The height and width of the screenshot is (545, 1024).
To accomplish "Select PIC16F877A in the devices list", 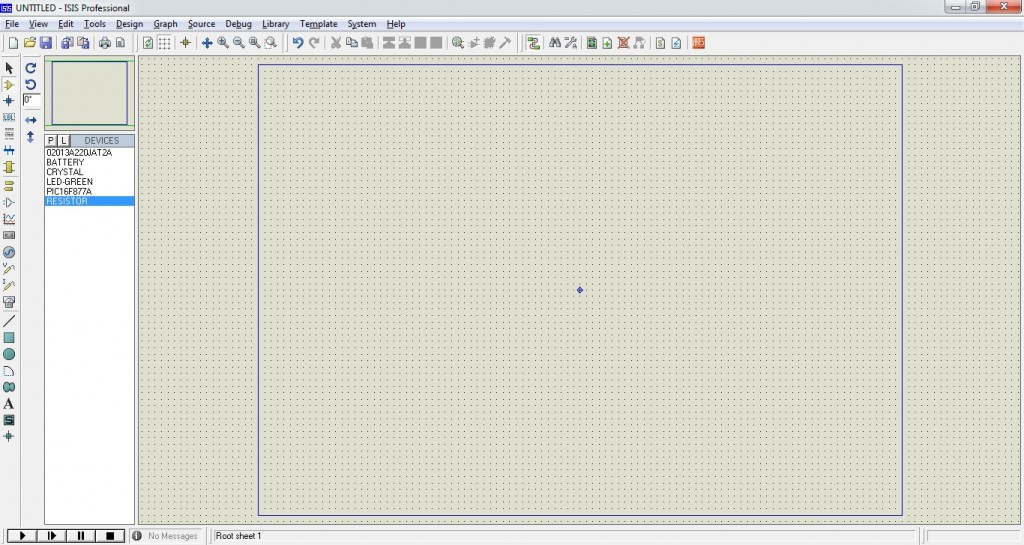I will 68,191.
